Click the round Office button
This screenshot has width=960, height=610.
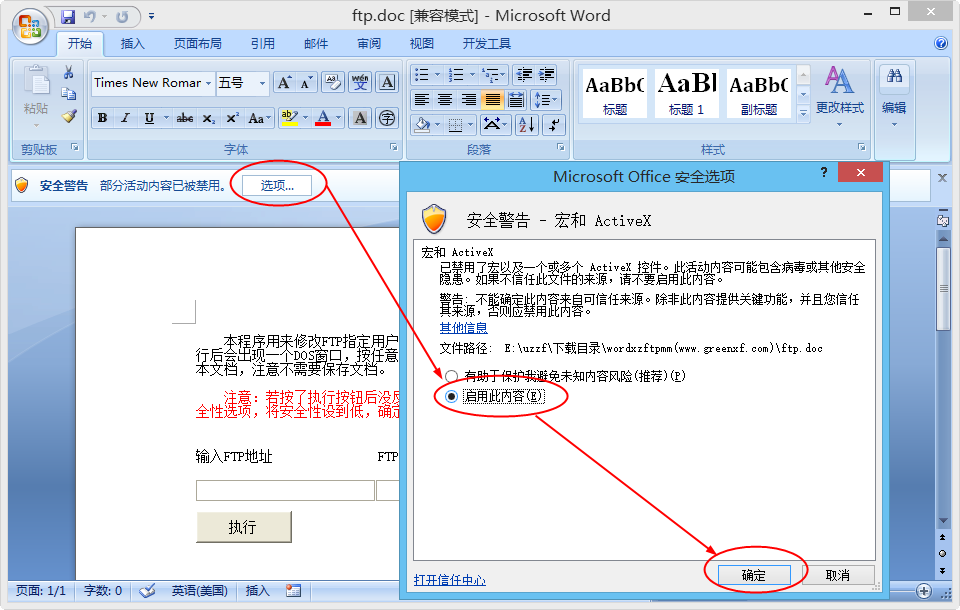coord(29,26)
